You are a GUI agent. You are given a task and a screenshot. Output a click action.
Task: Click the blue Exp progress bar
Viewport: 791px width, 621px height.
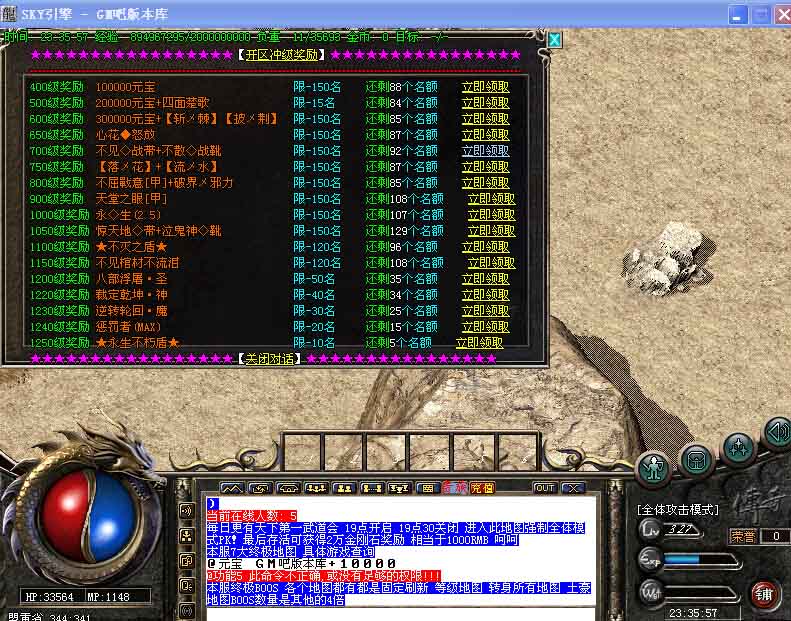pyautogui.click(x=683, y=559)
